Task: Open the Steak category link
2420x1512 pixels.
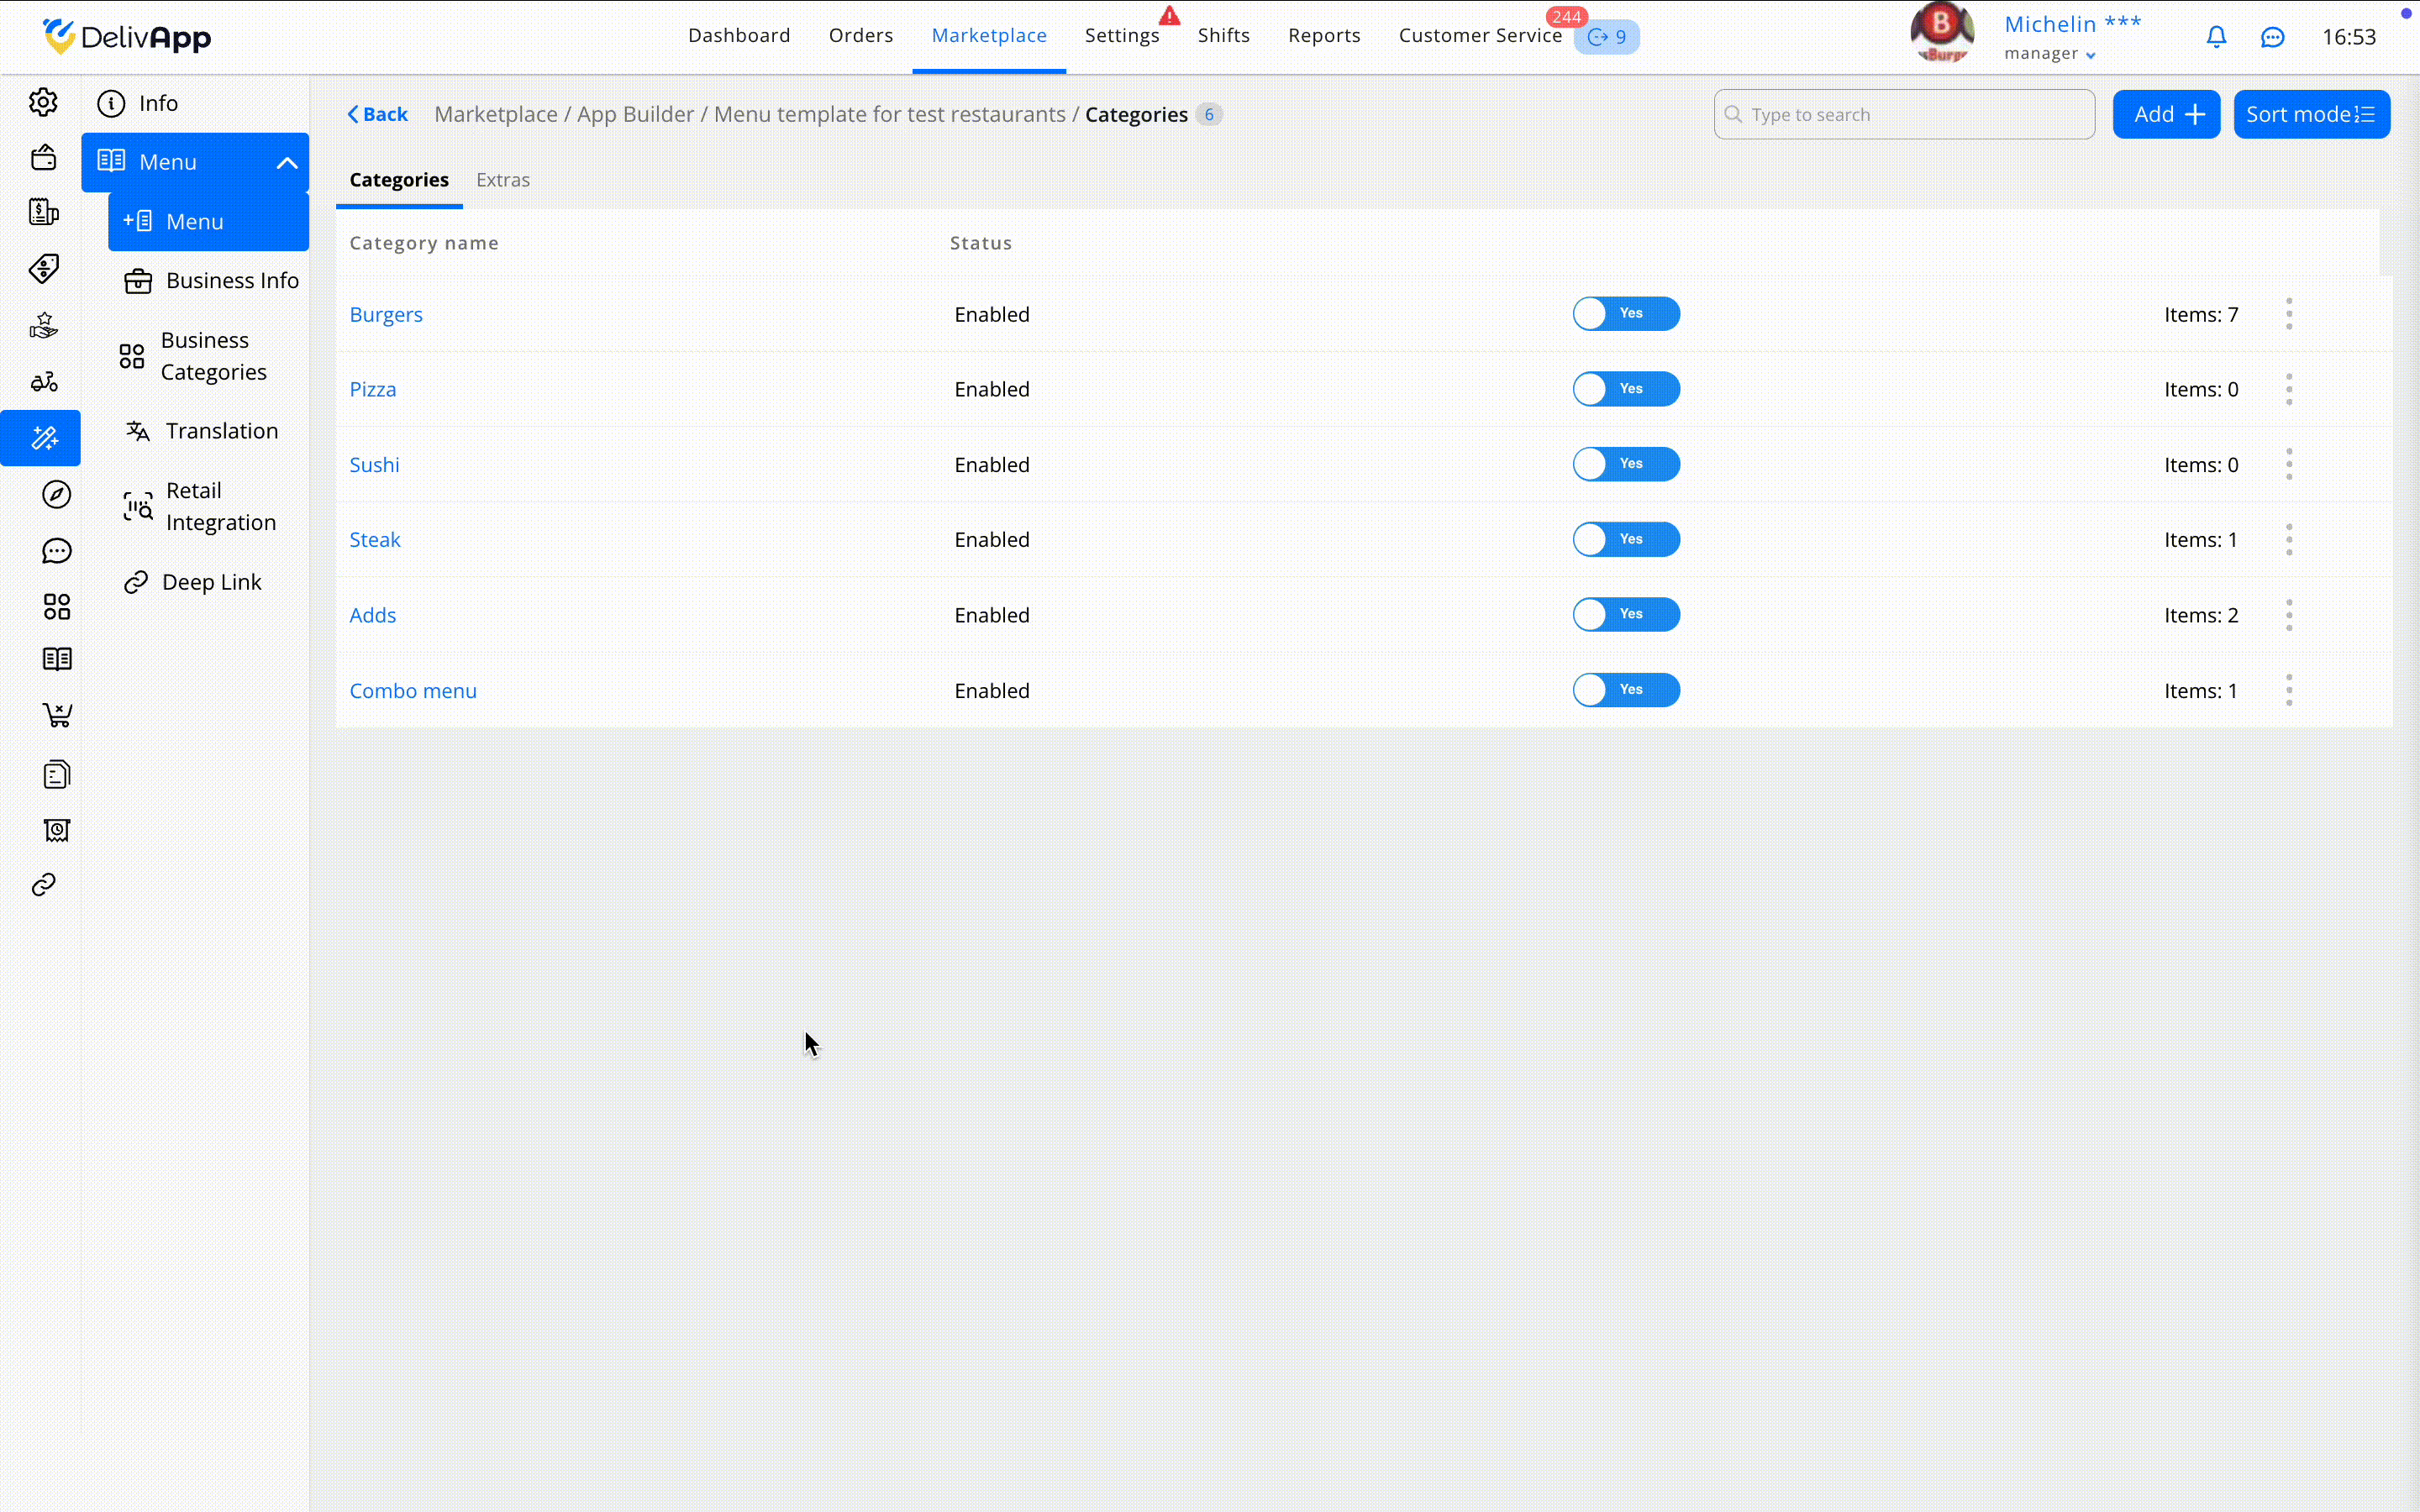Action: click(x=375, y=540)
